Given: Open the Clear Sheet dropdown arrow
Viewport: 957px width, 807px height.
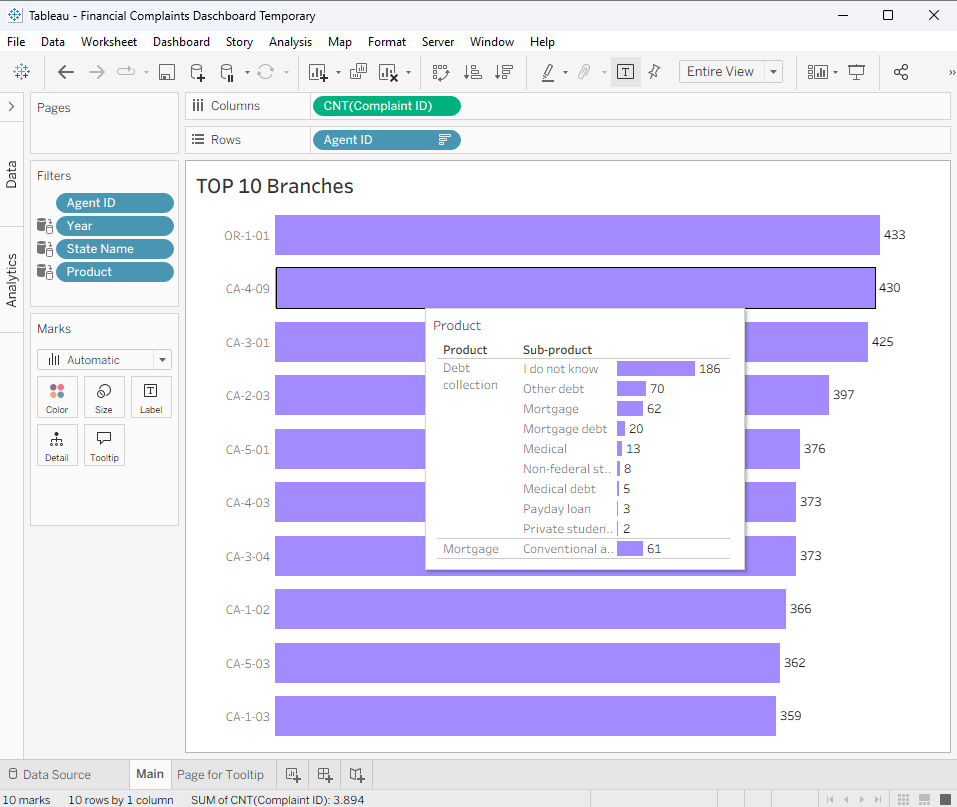Looking at the screenshot, I should pyautogui.click(x=408, y=73).
